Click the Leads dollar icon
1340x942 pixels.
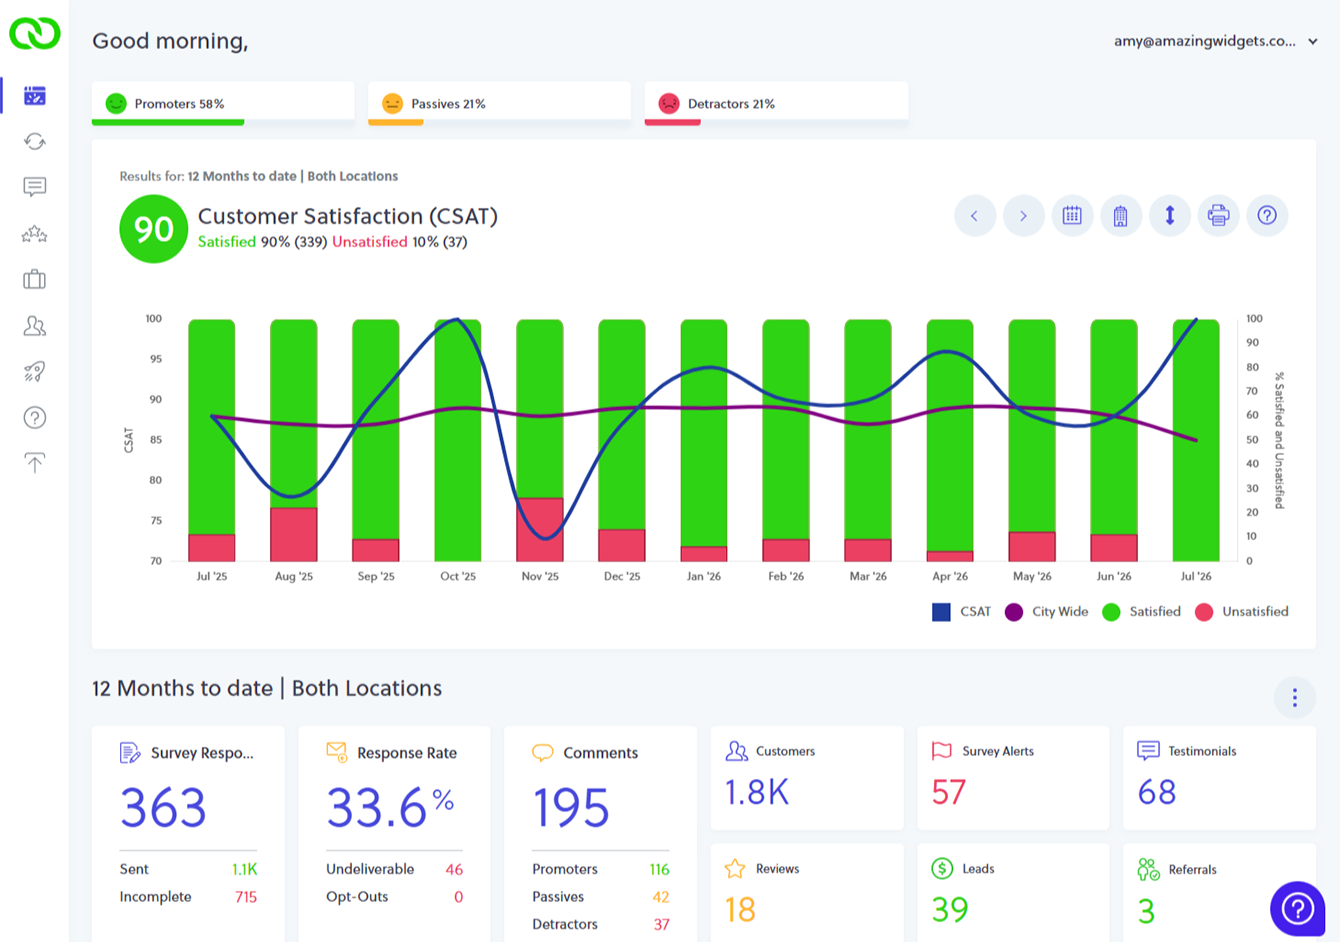click(x=942, y=868)
